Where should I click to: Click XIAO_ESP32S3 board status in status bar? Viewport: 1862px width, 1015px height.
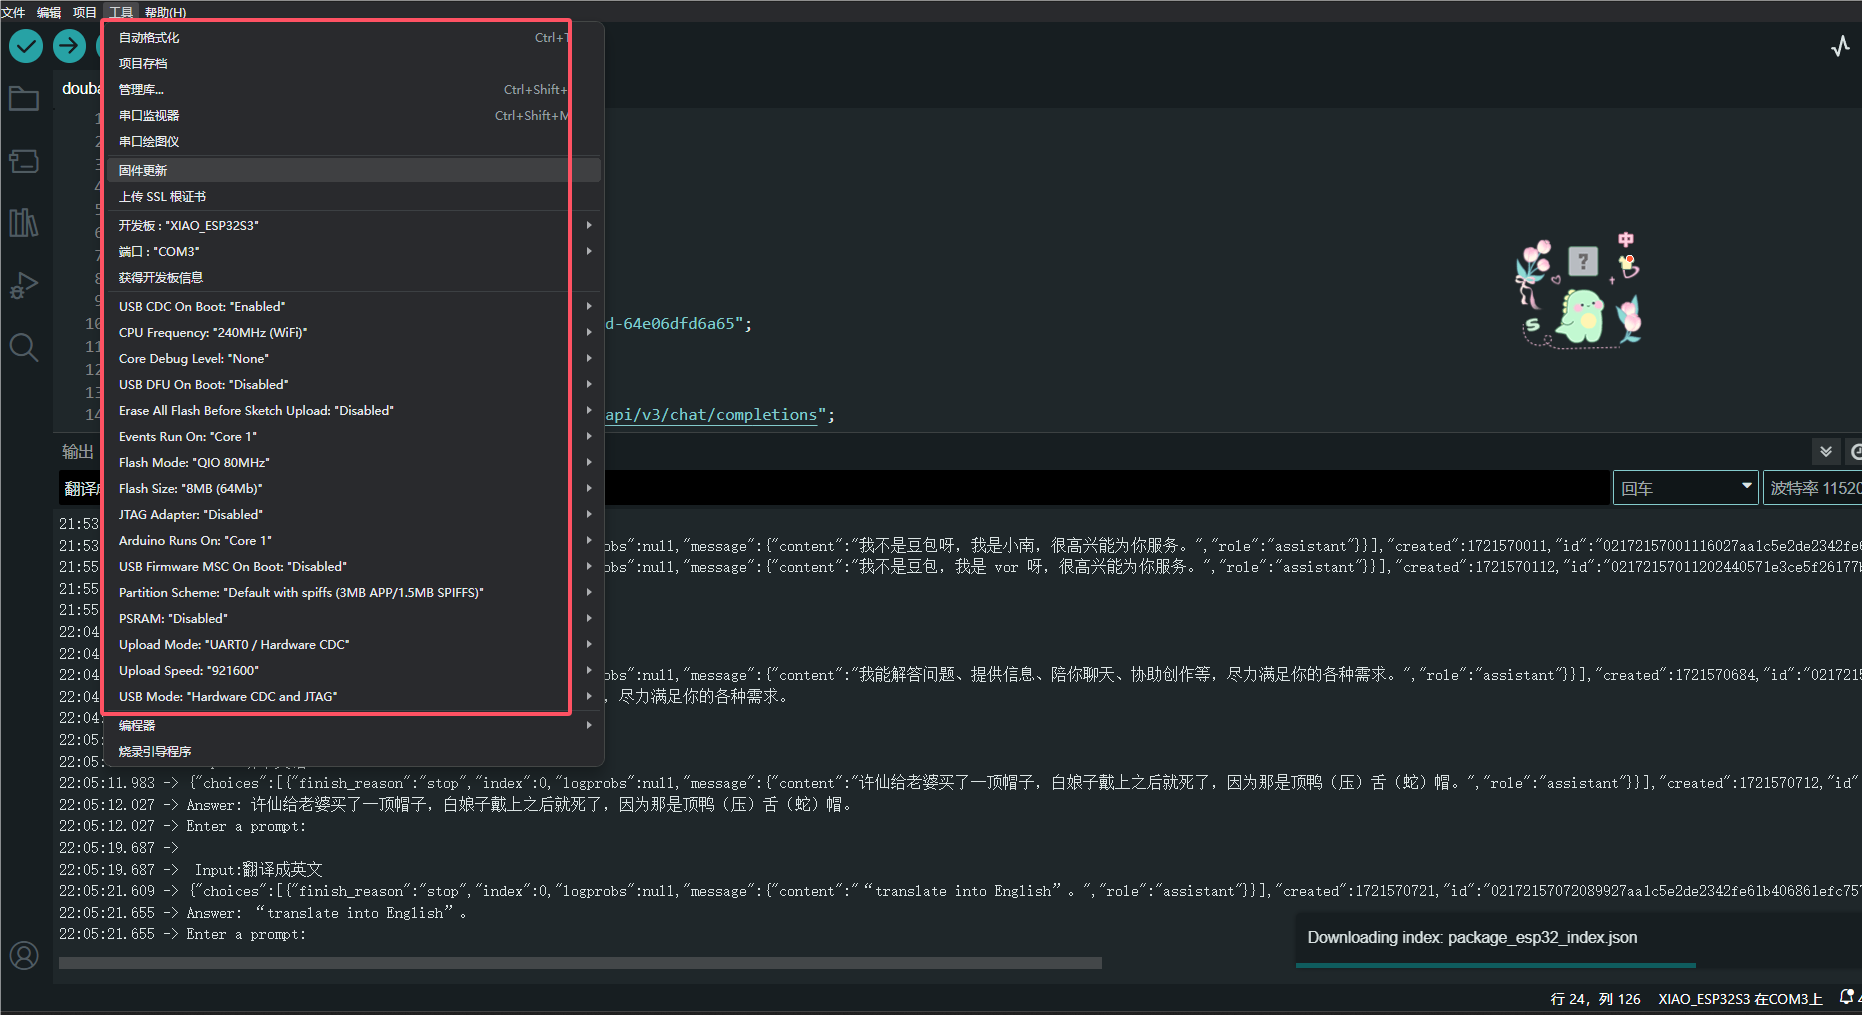(x=1739, y=999)
